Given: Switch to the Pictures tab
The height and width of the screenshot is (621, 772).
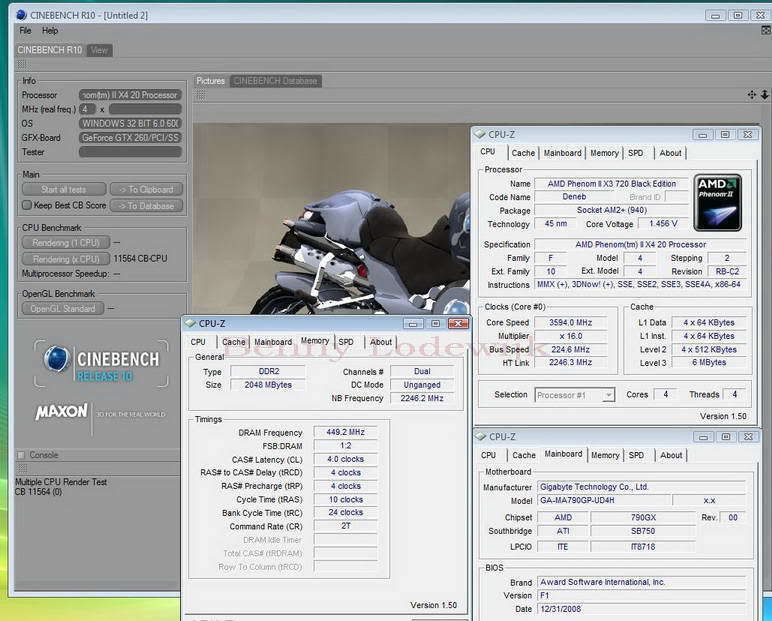Looking at the screenshot, I should pos(211,81).
